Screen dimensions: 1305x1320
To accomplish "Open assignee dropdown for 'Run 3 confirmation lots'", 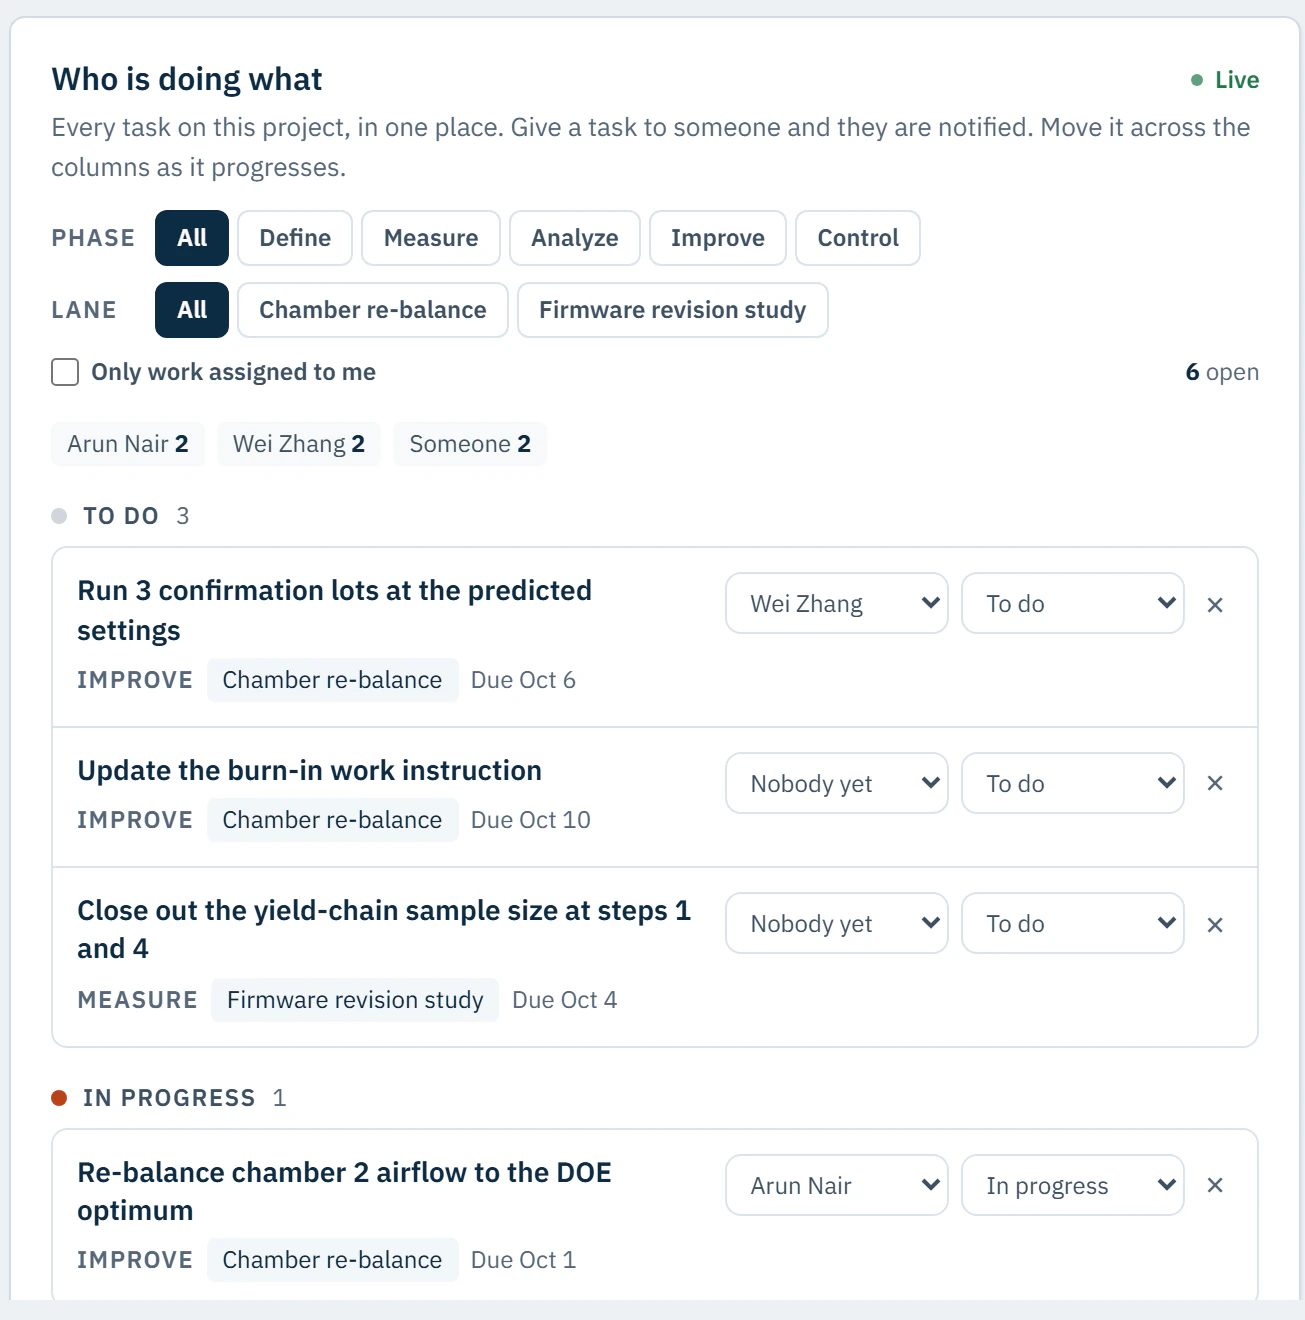I will tap(837, 603).
